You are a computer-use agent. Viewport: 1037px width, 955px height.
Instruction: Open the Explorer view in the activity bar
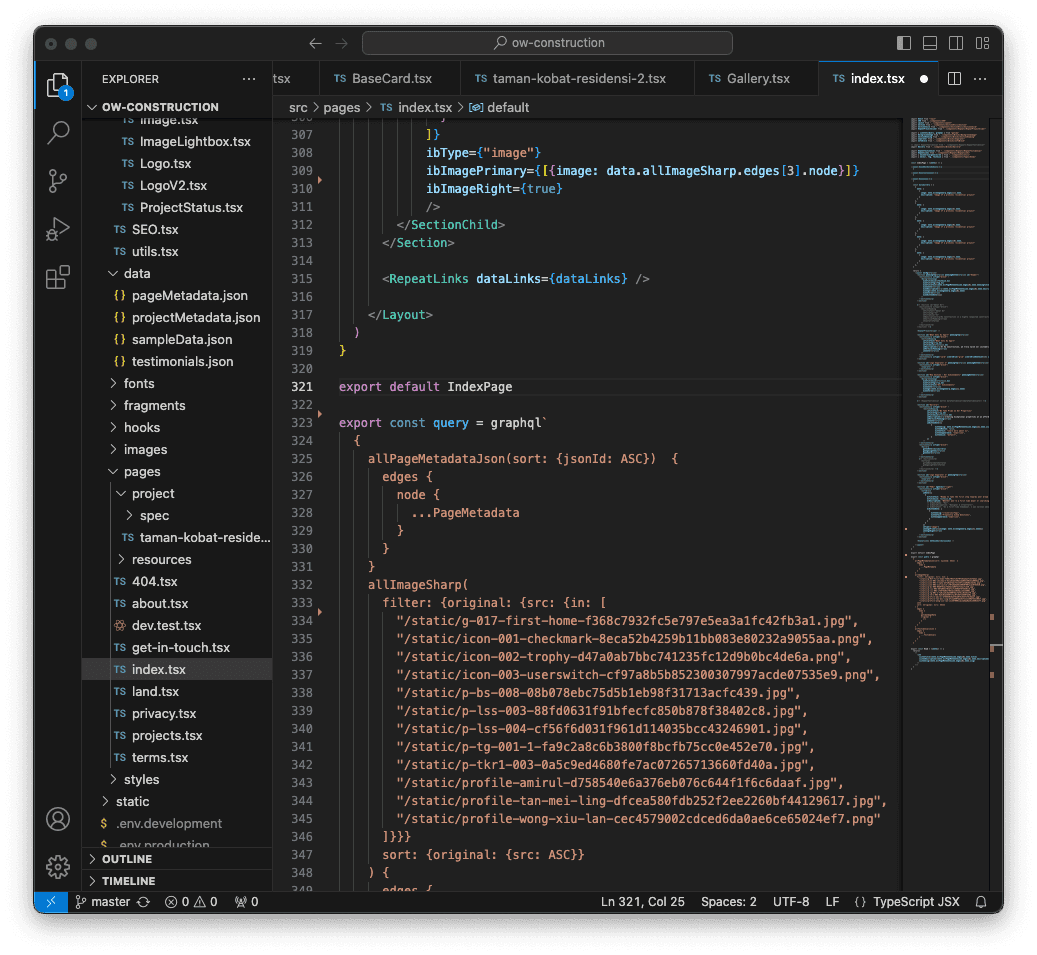[x=57, y=84]
